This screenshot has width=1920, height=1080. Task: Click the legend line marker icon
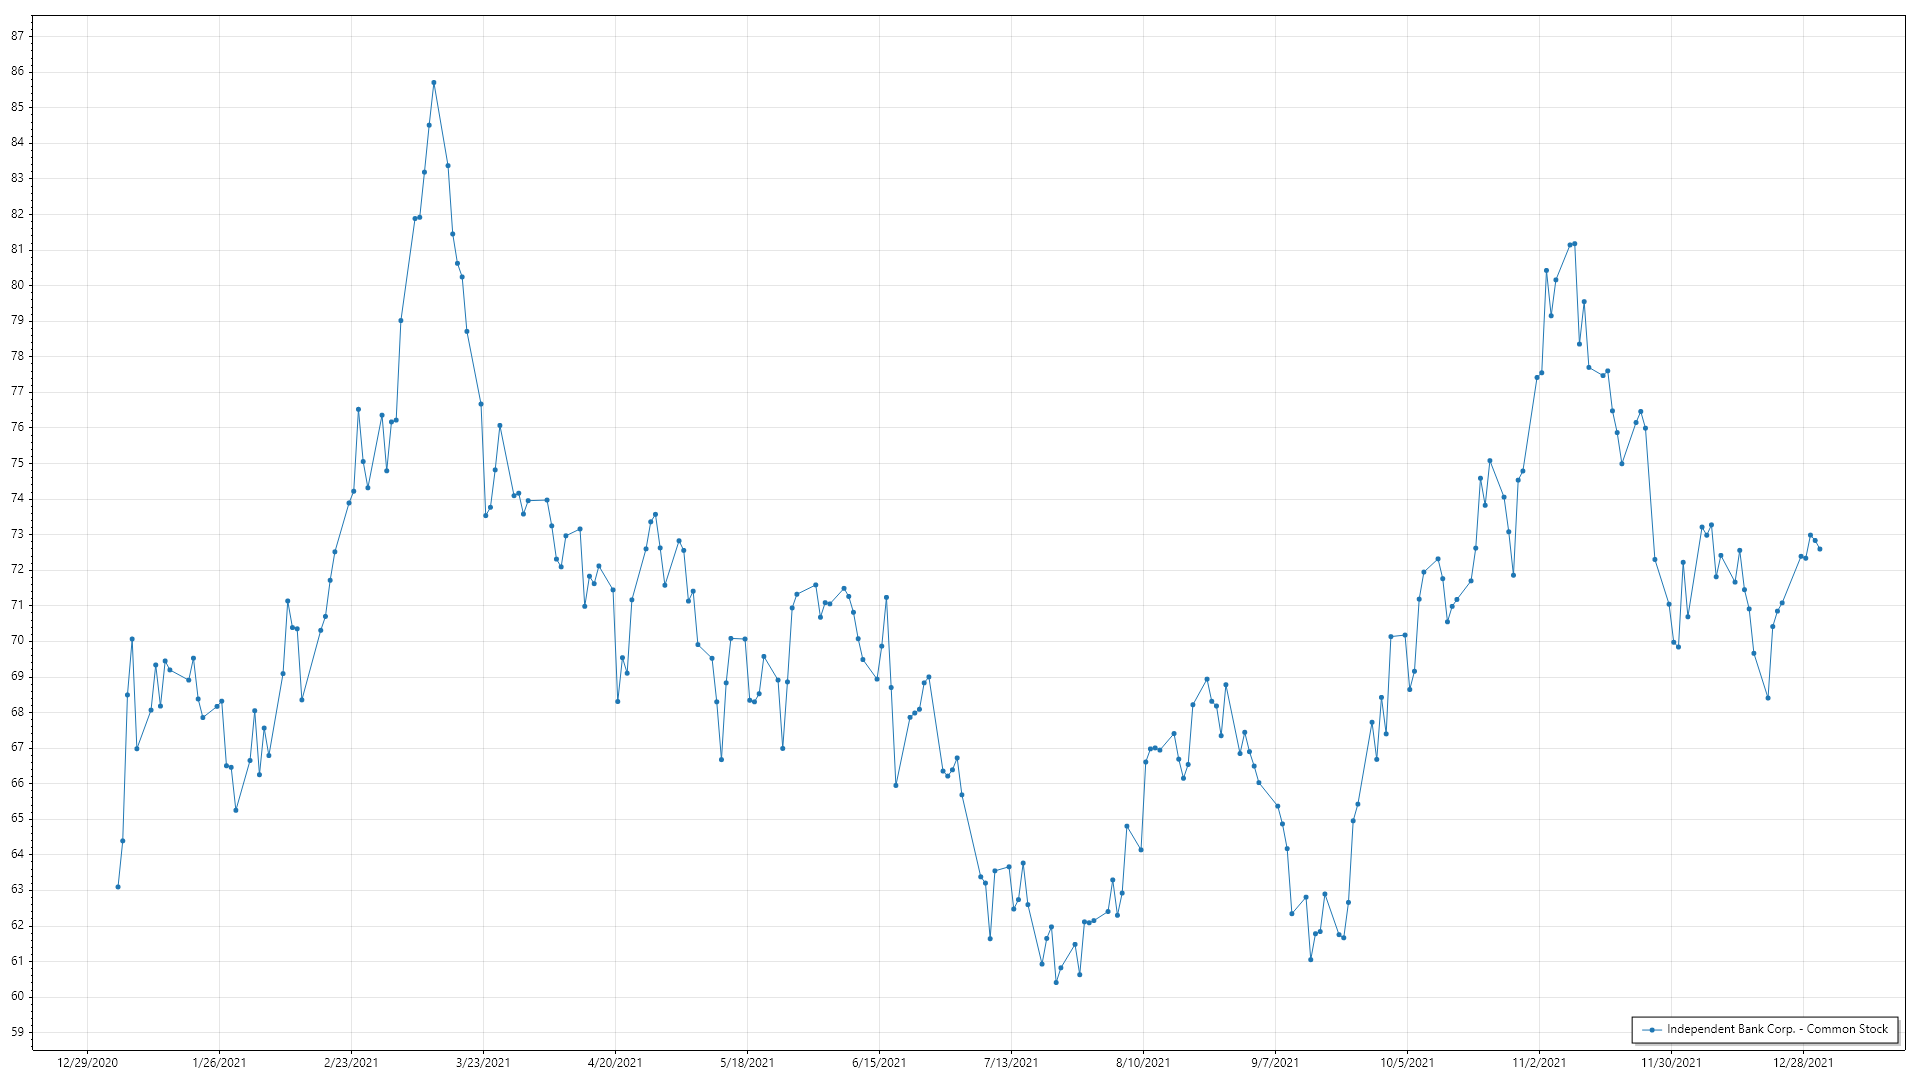click(1652, 1029)
